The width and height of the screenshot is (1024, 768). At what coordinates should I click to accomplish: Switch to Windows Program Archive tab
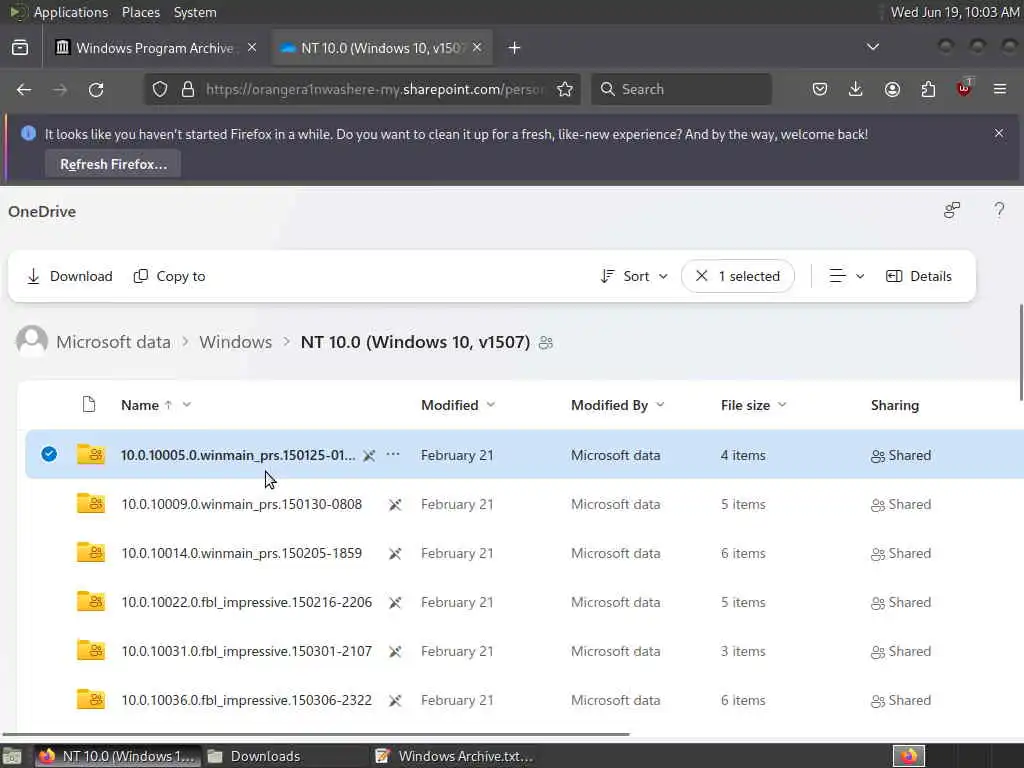click(x=155, y=48)
